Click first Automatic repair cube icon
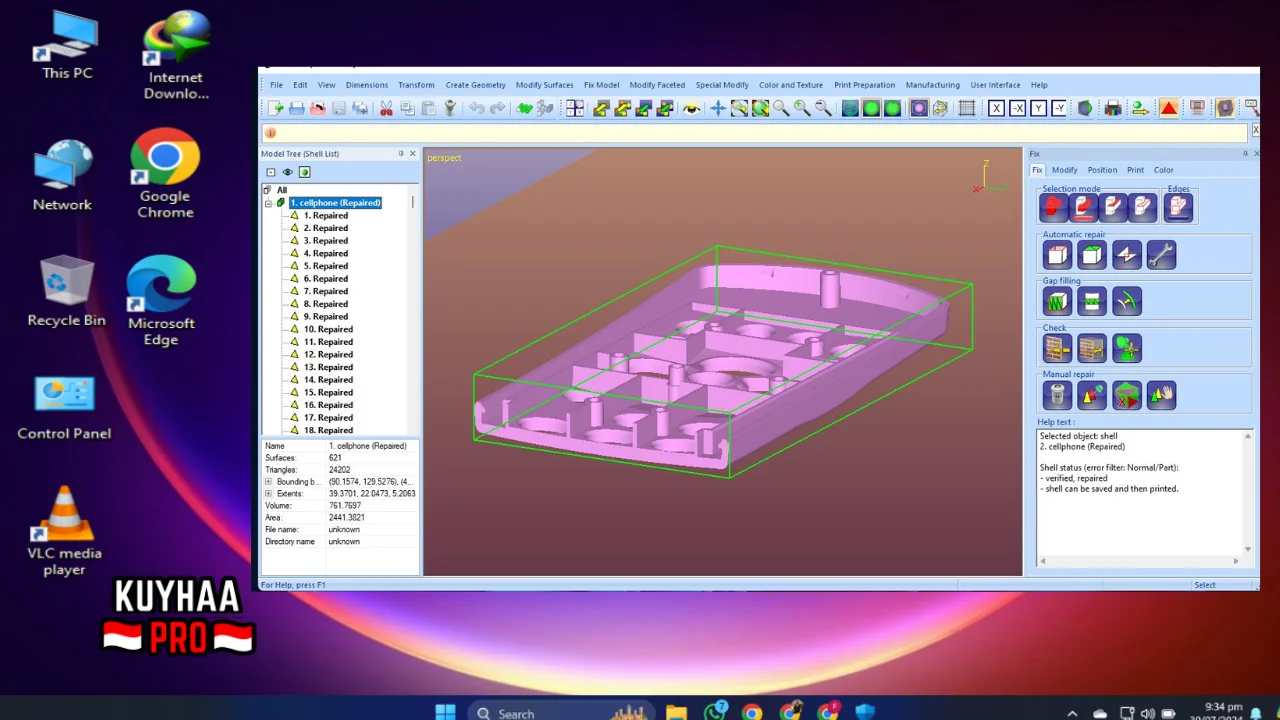This screenshot has height=720, width=1280. pyautogui.click(x=1057, y=255)
